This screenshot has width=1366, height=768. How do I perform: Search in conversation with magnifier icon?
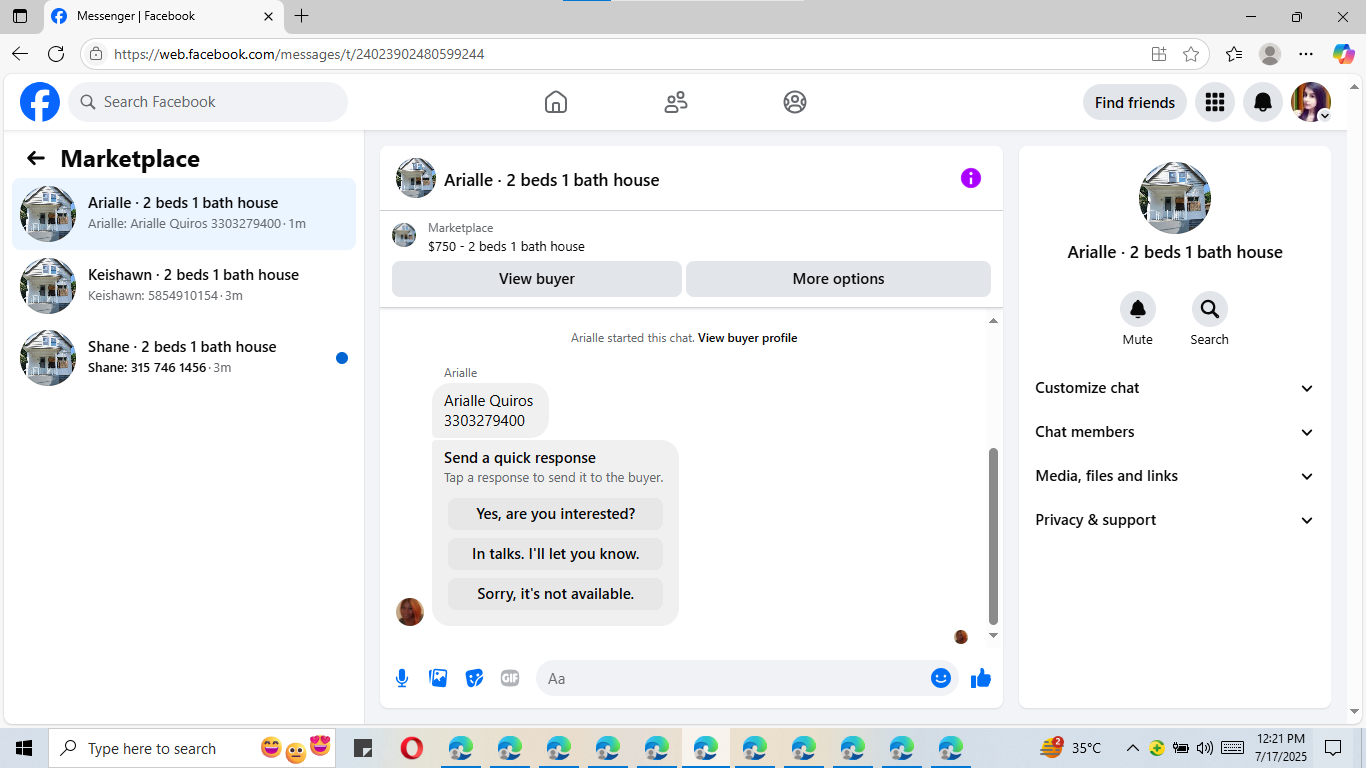coord(1210,309)
